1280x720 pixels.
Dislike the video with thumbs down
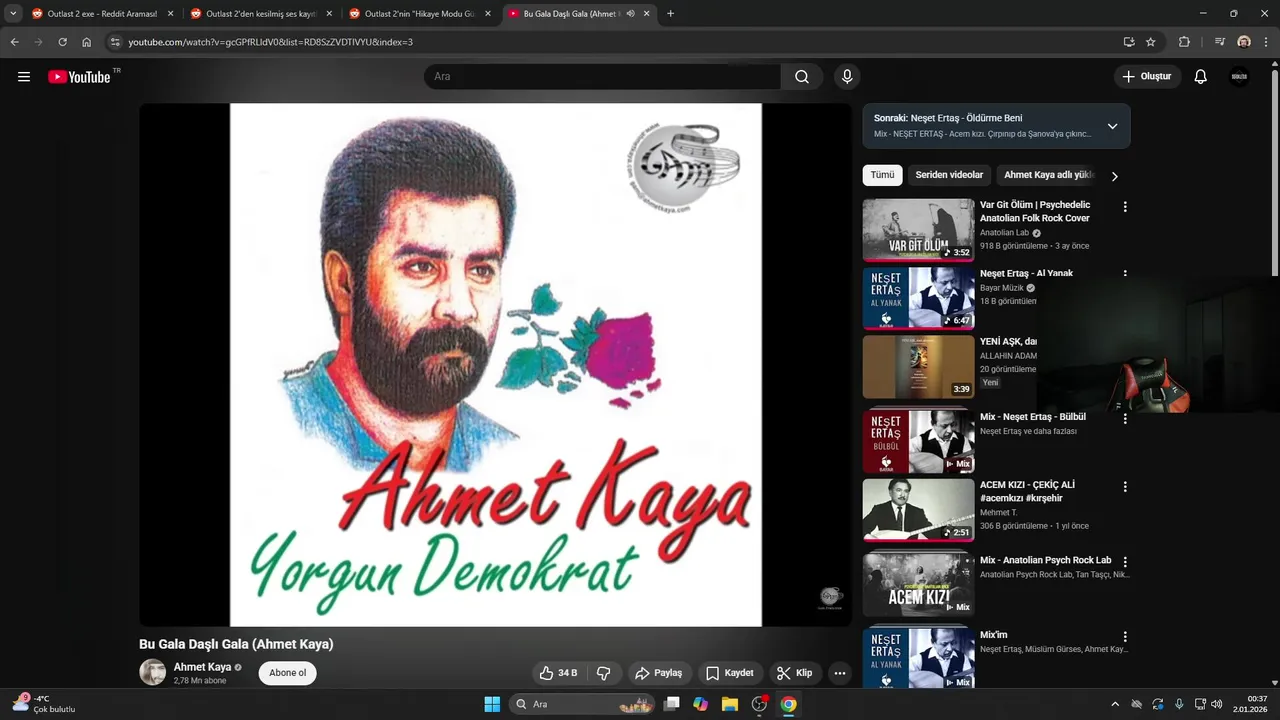pyautogui.click(x=603, y=673)
